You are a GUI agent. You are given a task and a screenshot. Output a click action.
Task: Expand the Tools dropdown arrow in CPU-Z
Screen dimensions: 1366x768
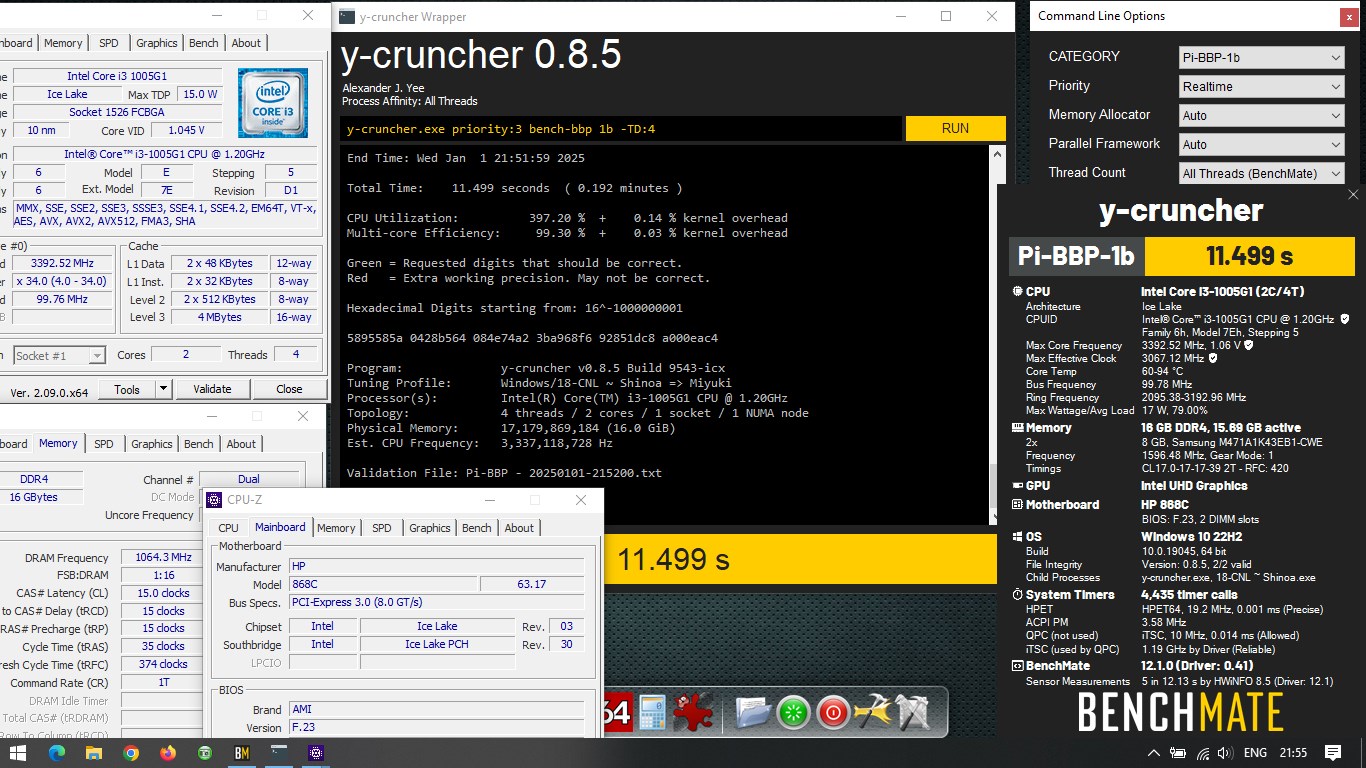[x=164, y=389]
